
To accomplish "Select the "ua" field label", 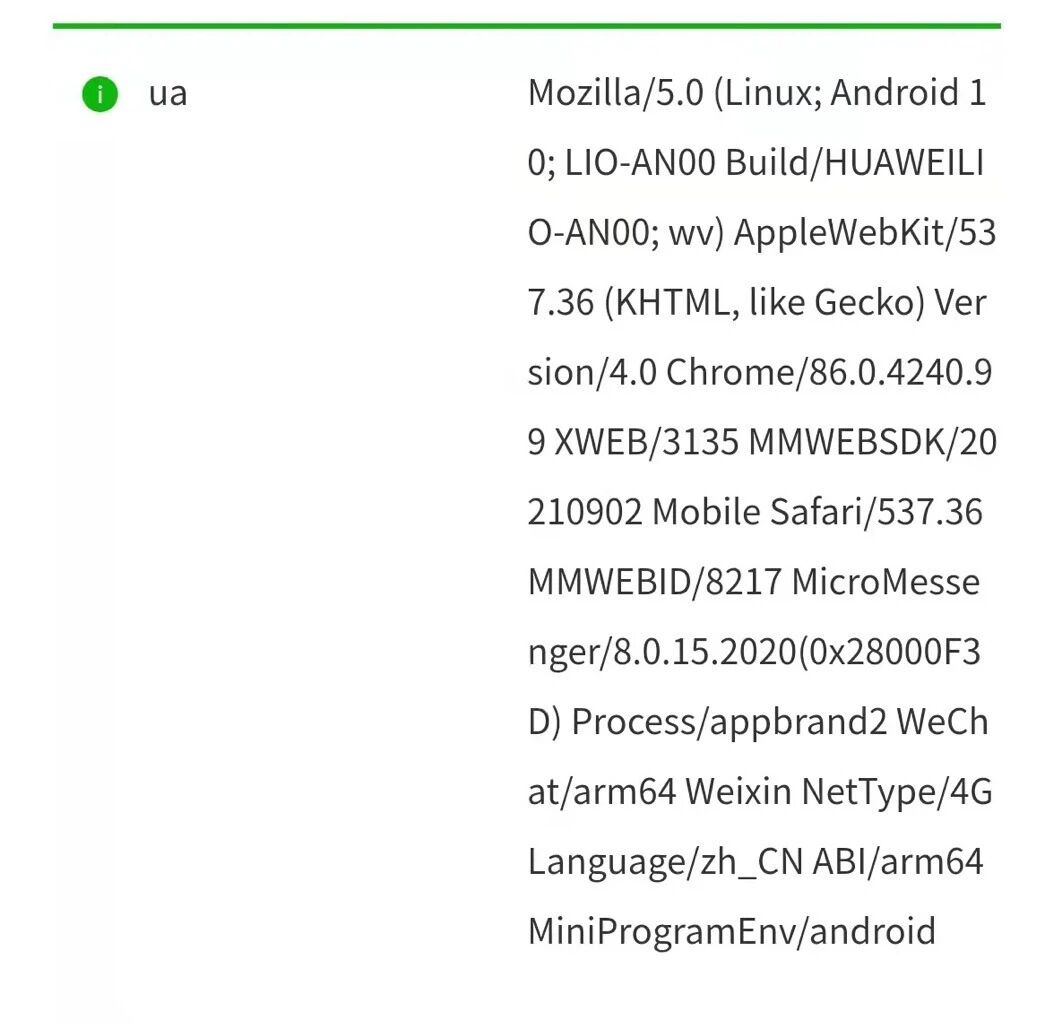I will (x=167, y=95).
